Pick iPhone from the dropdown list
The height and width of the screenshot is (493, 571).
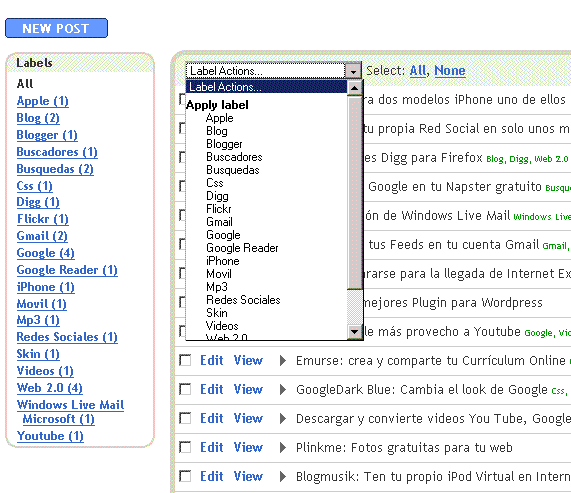pyautogui.click(x=223, y=261)
